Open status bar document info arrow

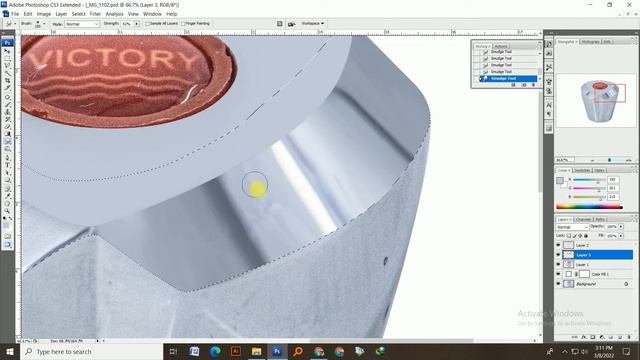(97, 340)
